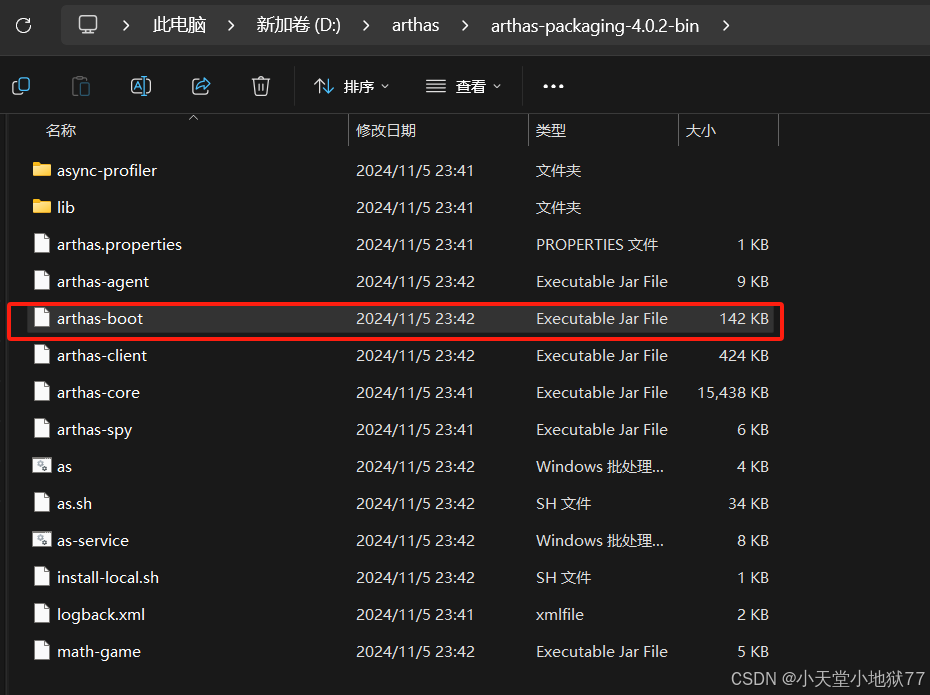
Task: Click the Paste icon in the toolbar
Action: pos(81,86)
